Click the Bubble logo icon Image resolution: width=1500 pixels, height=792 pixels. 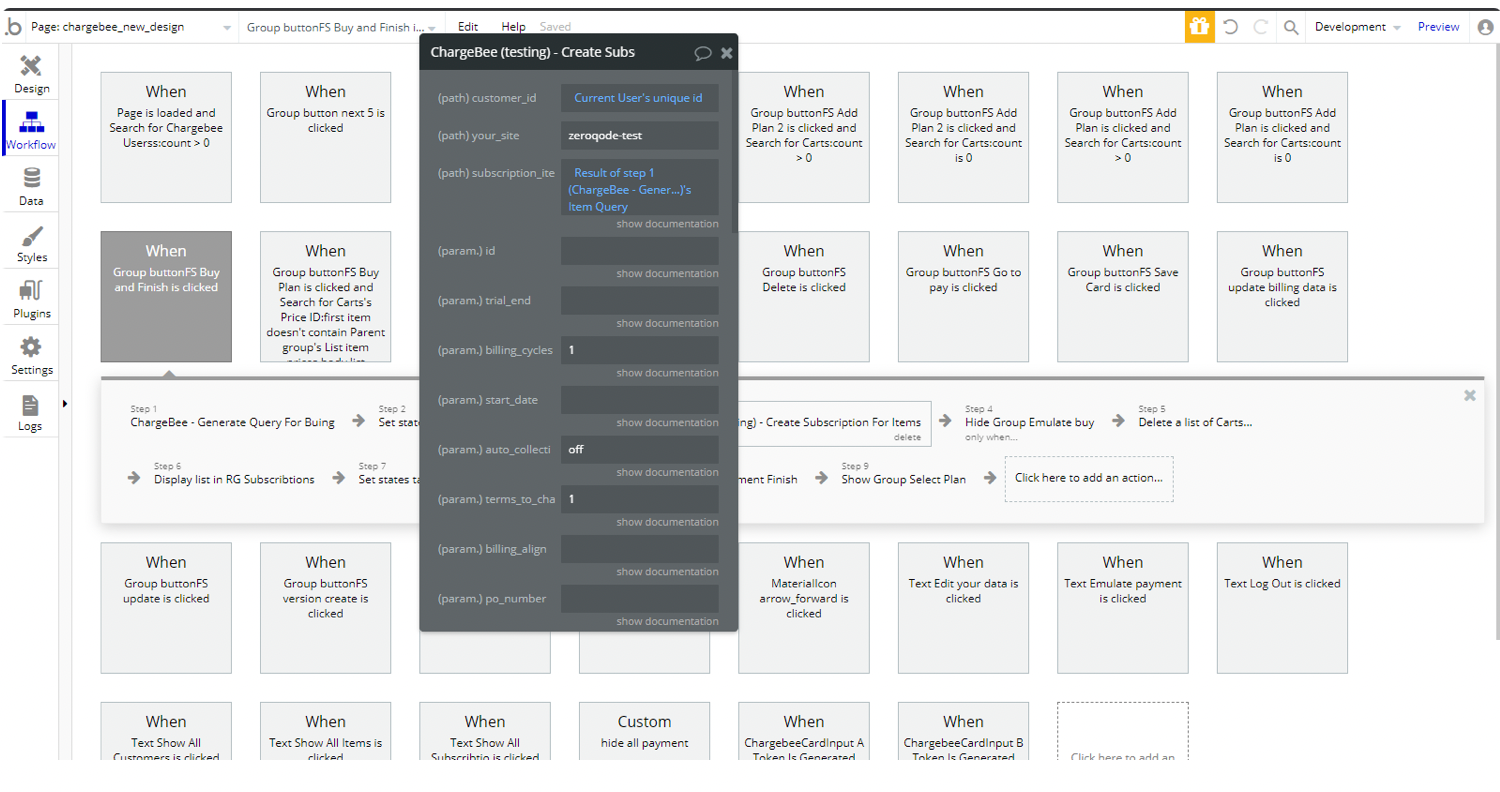pyautogui.click(x=12, y=27)
